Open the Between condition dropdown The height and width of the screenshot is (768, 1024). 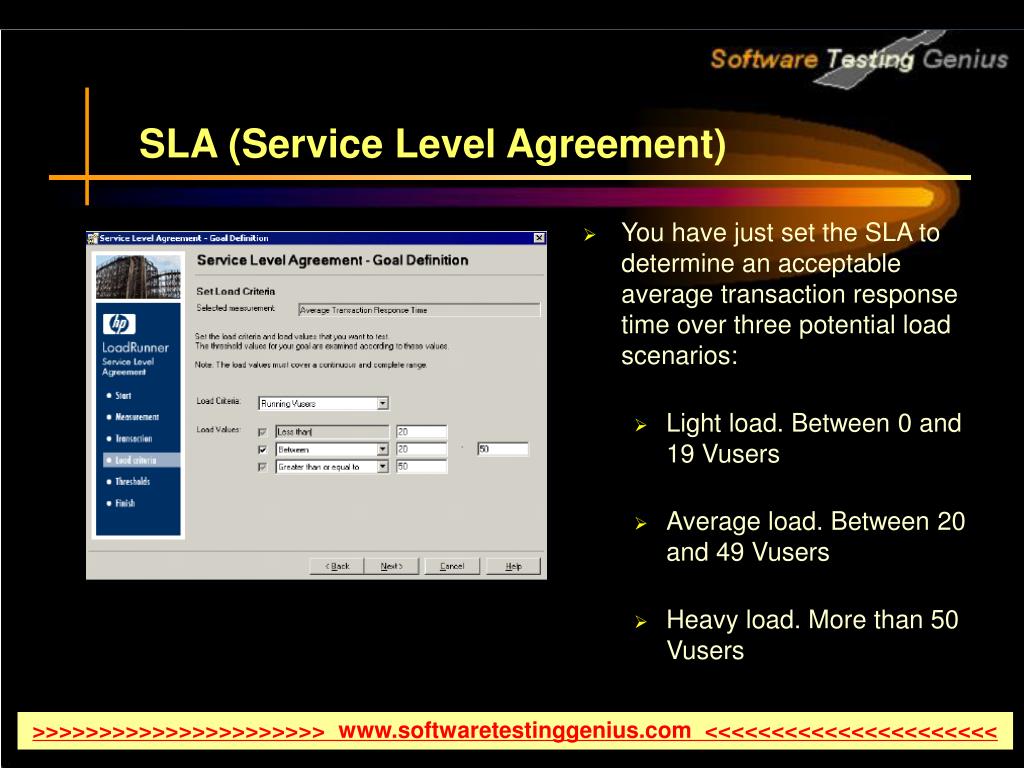pos(383,449)
